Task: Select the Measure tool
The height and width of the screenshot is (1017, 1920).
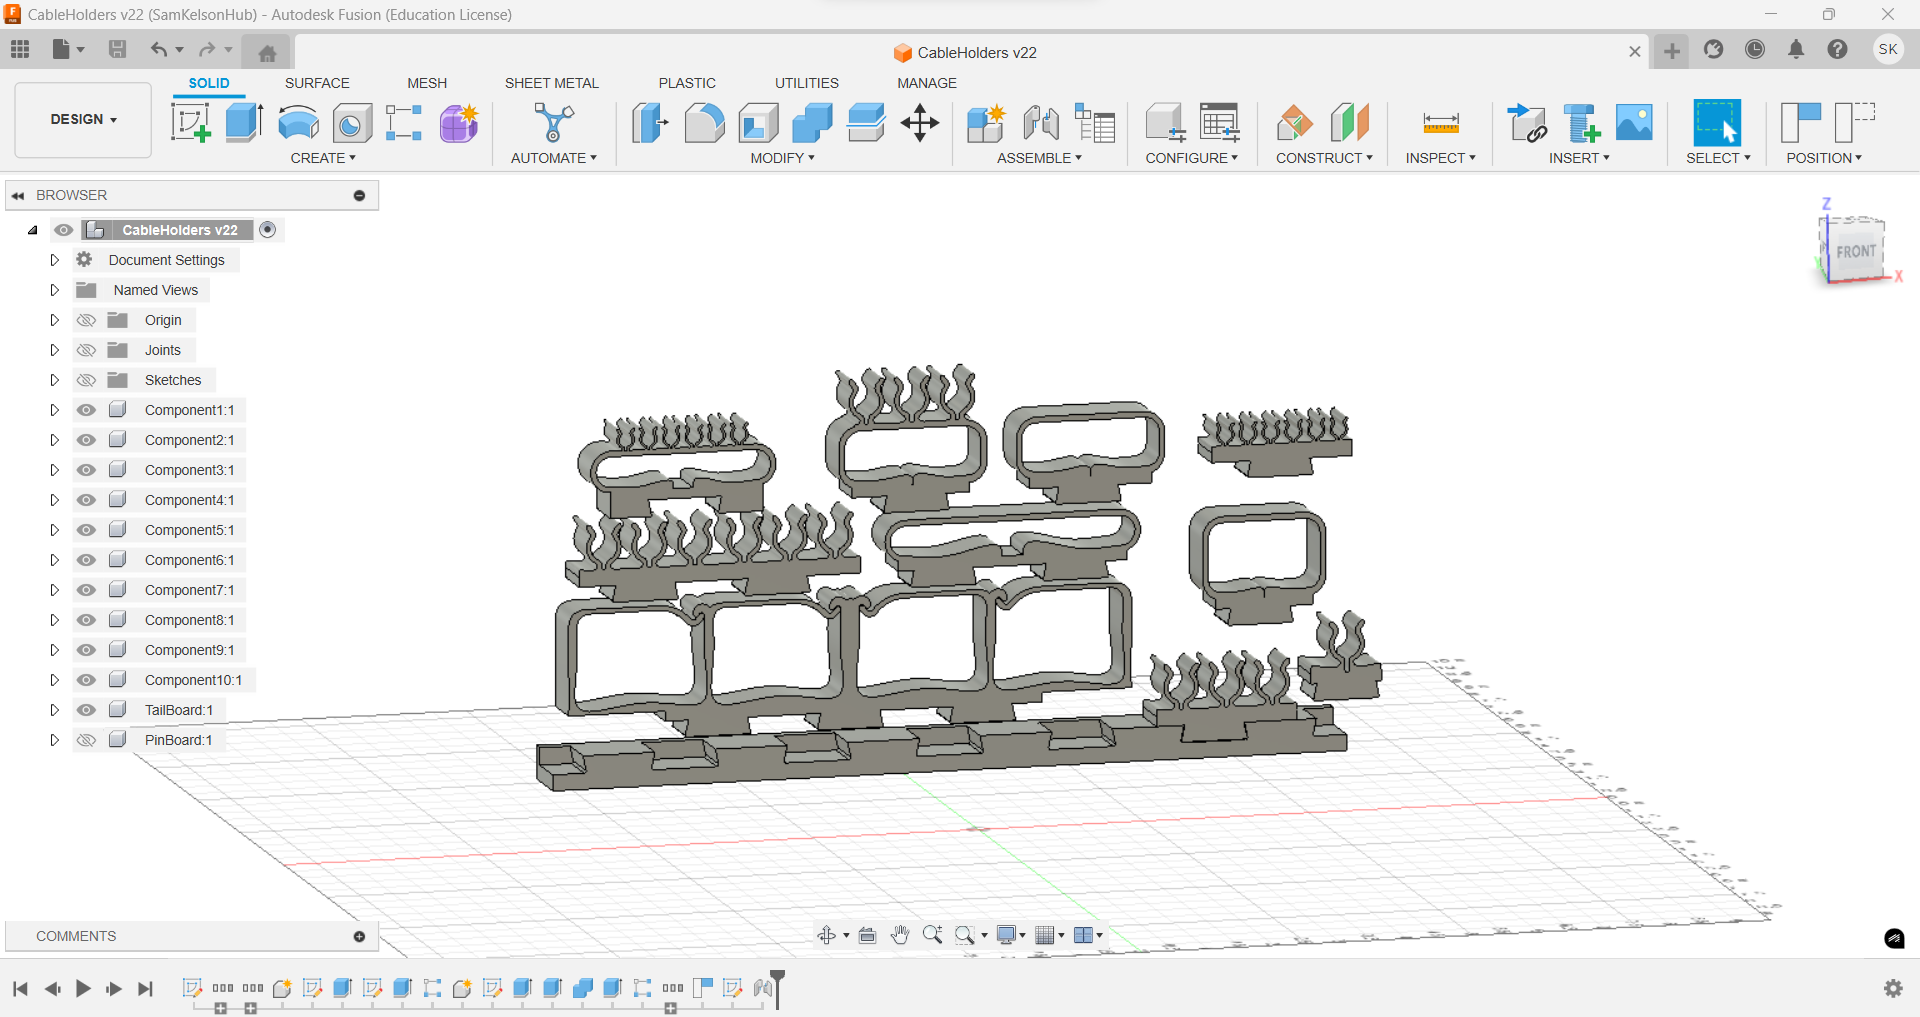Action: [1441, 123]
